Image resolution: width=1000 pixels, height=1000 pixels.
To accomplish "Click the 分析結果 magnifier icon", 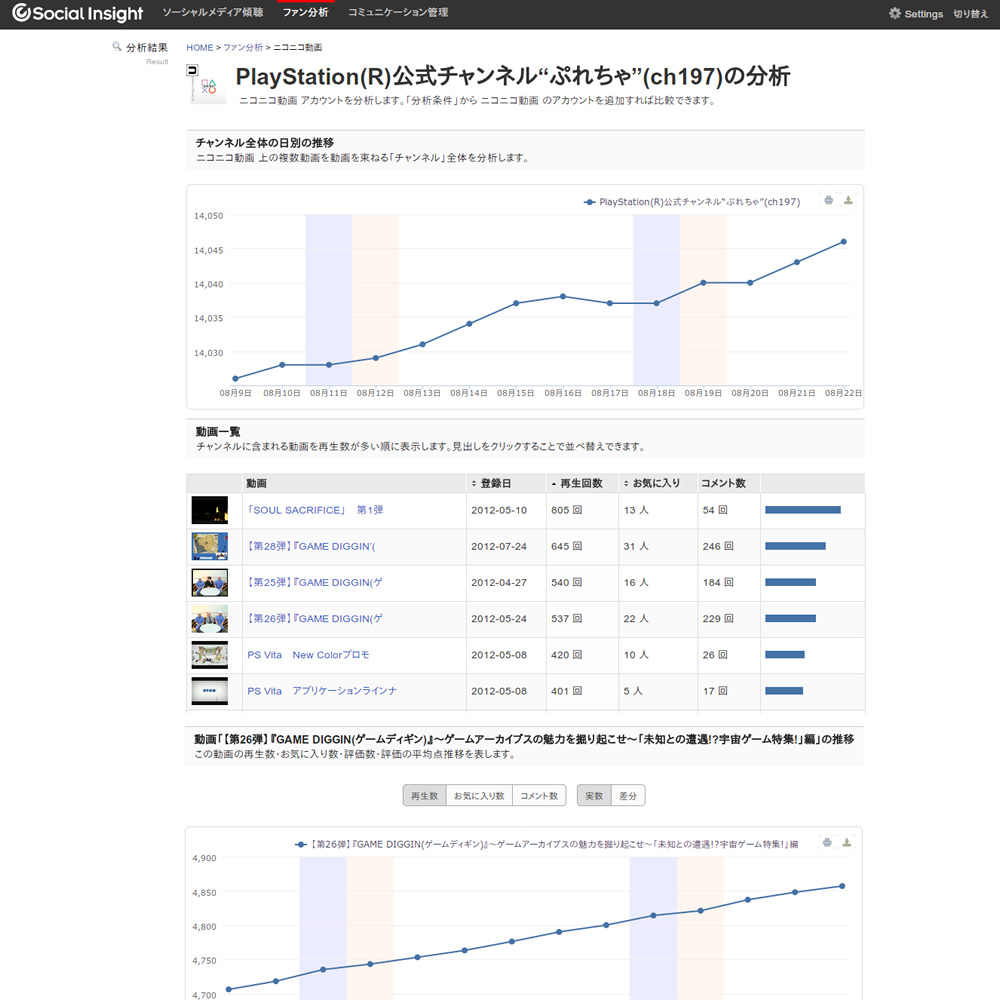I will pyautogui.click(x=117, y=47).
